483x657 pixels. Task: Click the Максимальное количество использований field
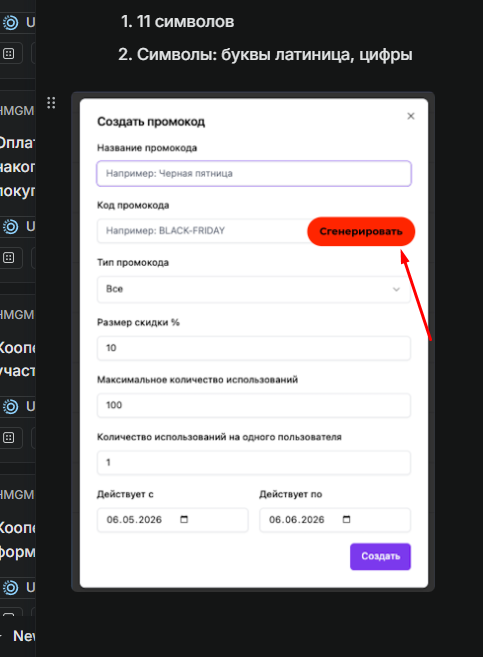254,405
